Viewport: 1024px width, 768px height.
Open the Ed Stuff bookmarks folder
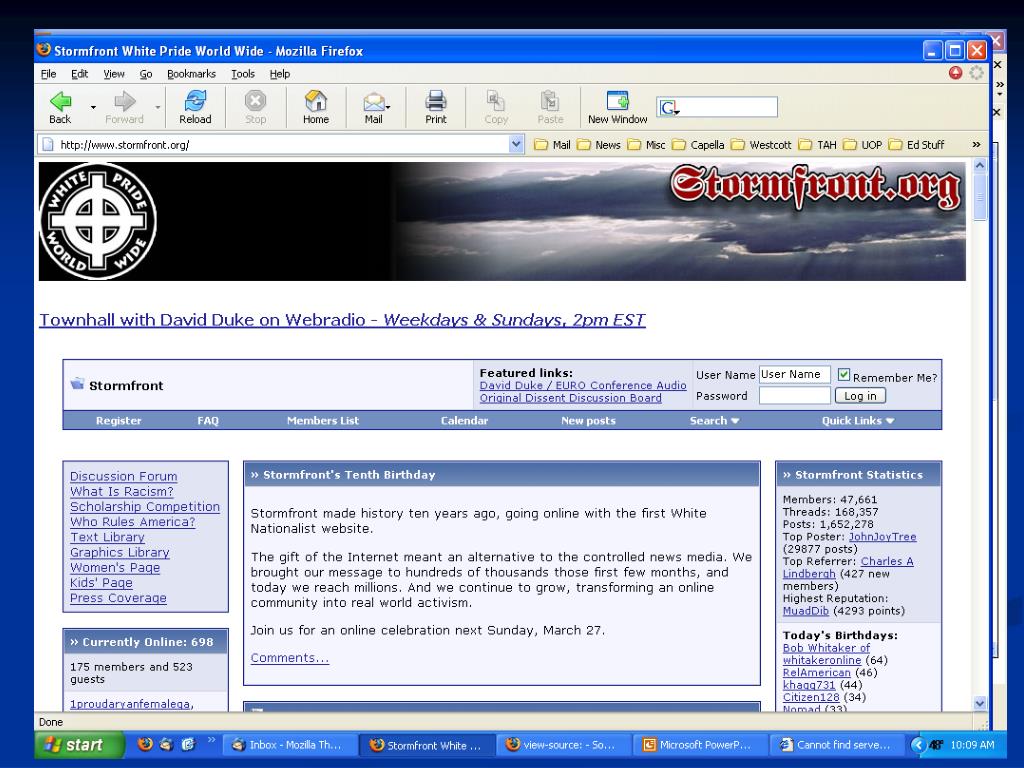click(x=917, y=145)
